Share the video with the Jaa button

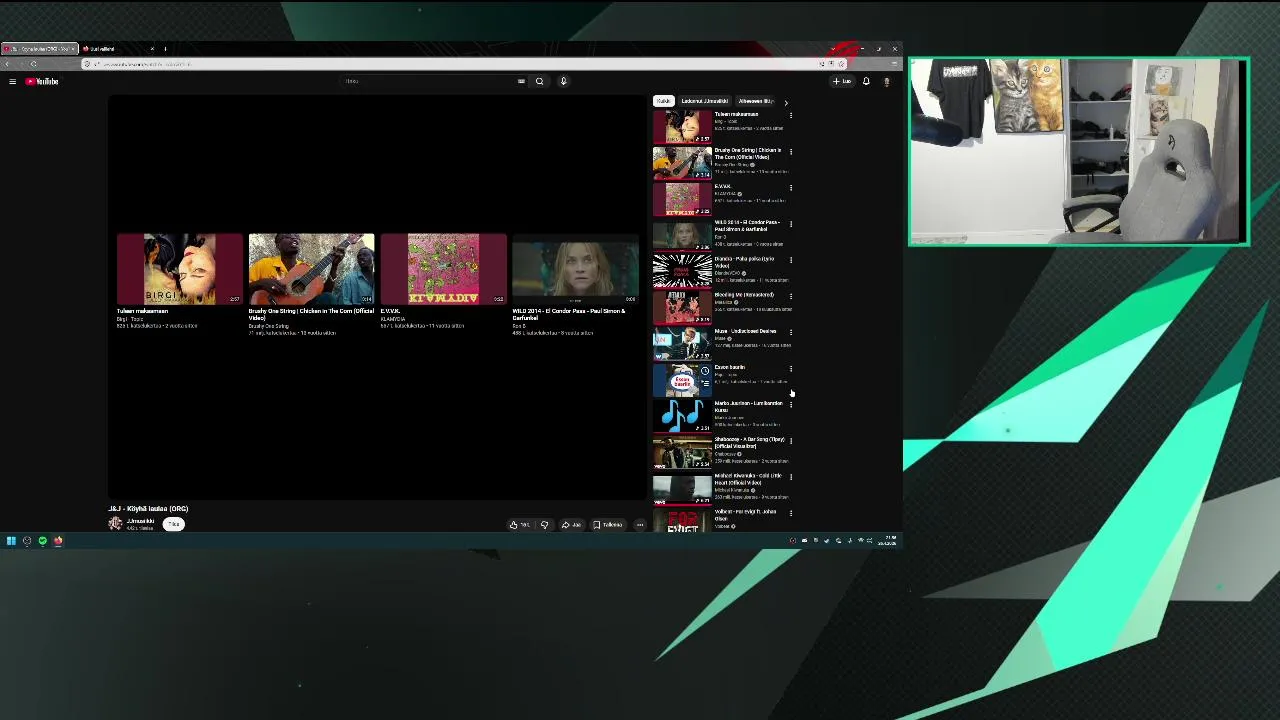click(571, 525)
